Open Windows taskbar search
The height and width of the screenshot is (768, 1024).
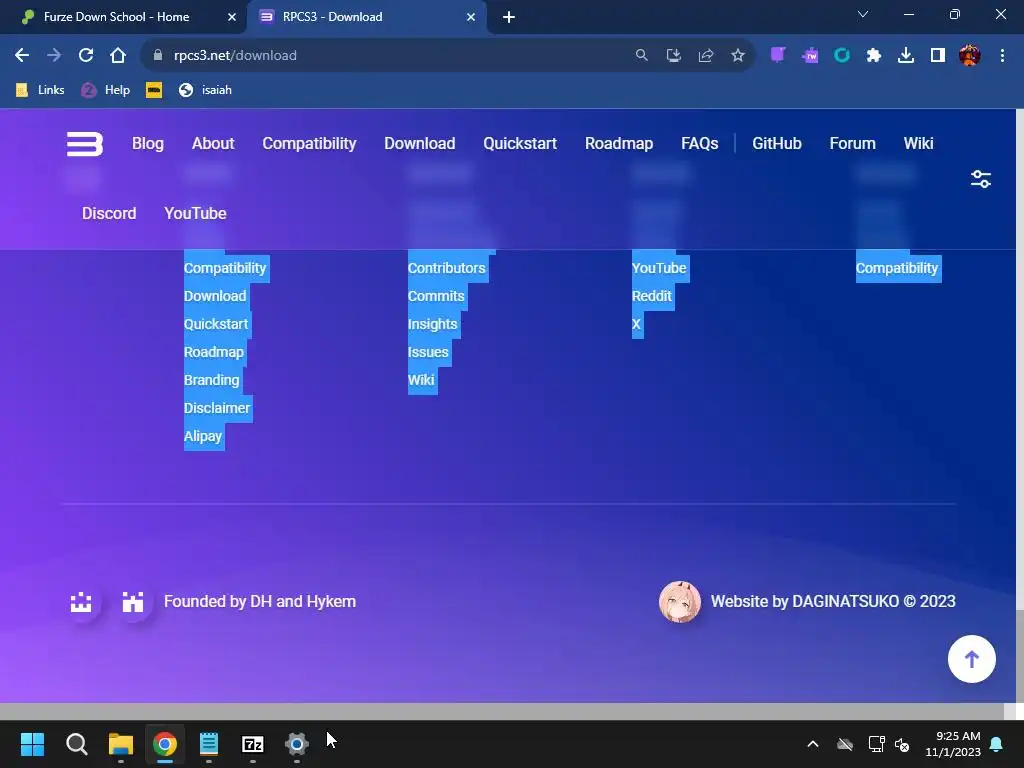[x=76, y=744]
